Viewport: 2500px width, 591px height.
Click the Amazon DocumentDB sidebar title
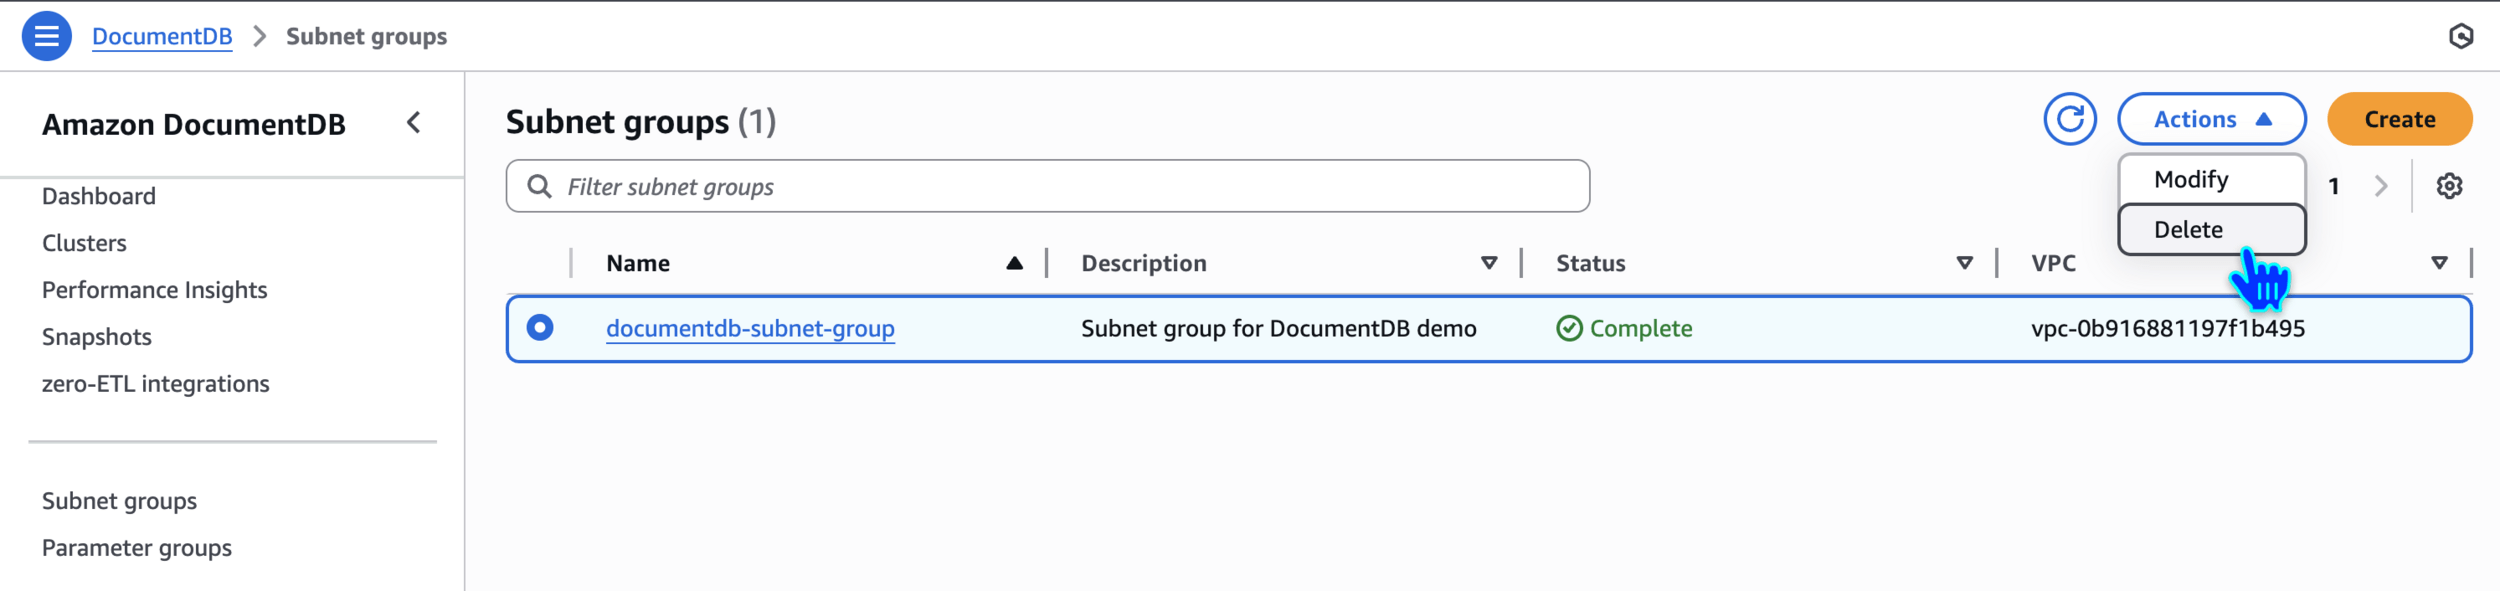tap(193, 124)
